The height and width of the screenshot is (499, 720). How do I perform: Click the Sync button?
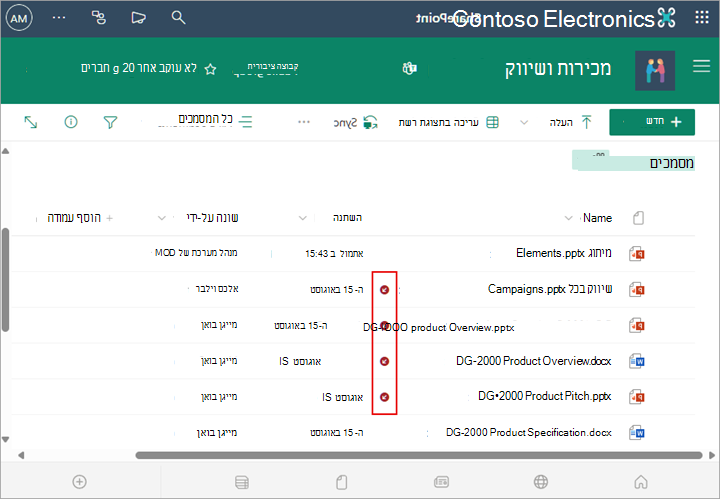[x=355, y=123]
